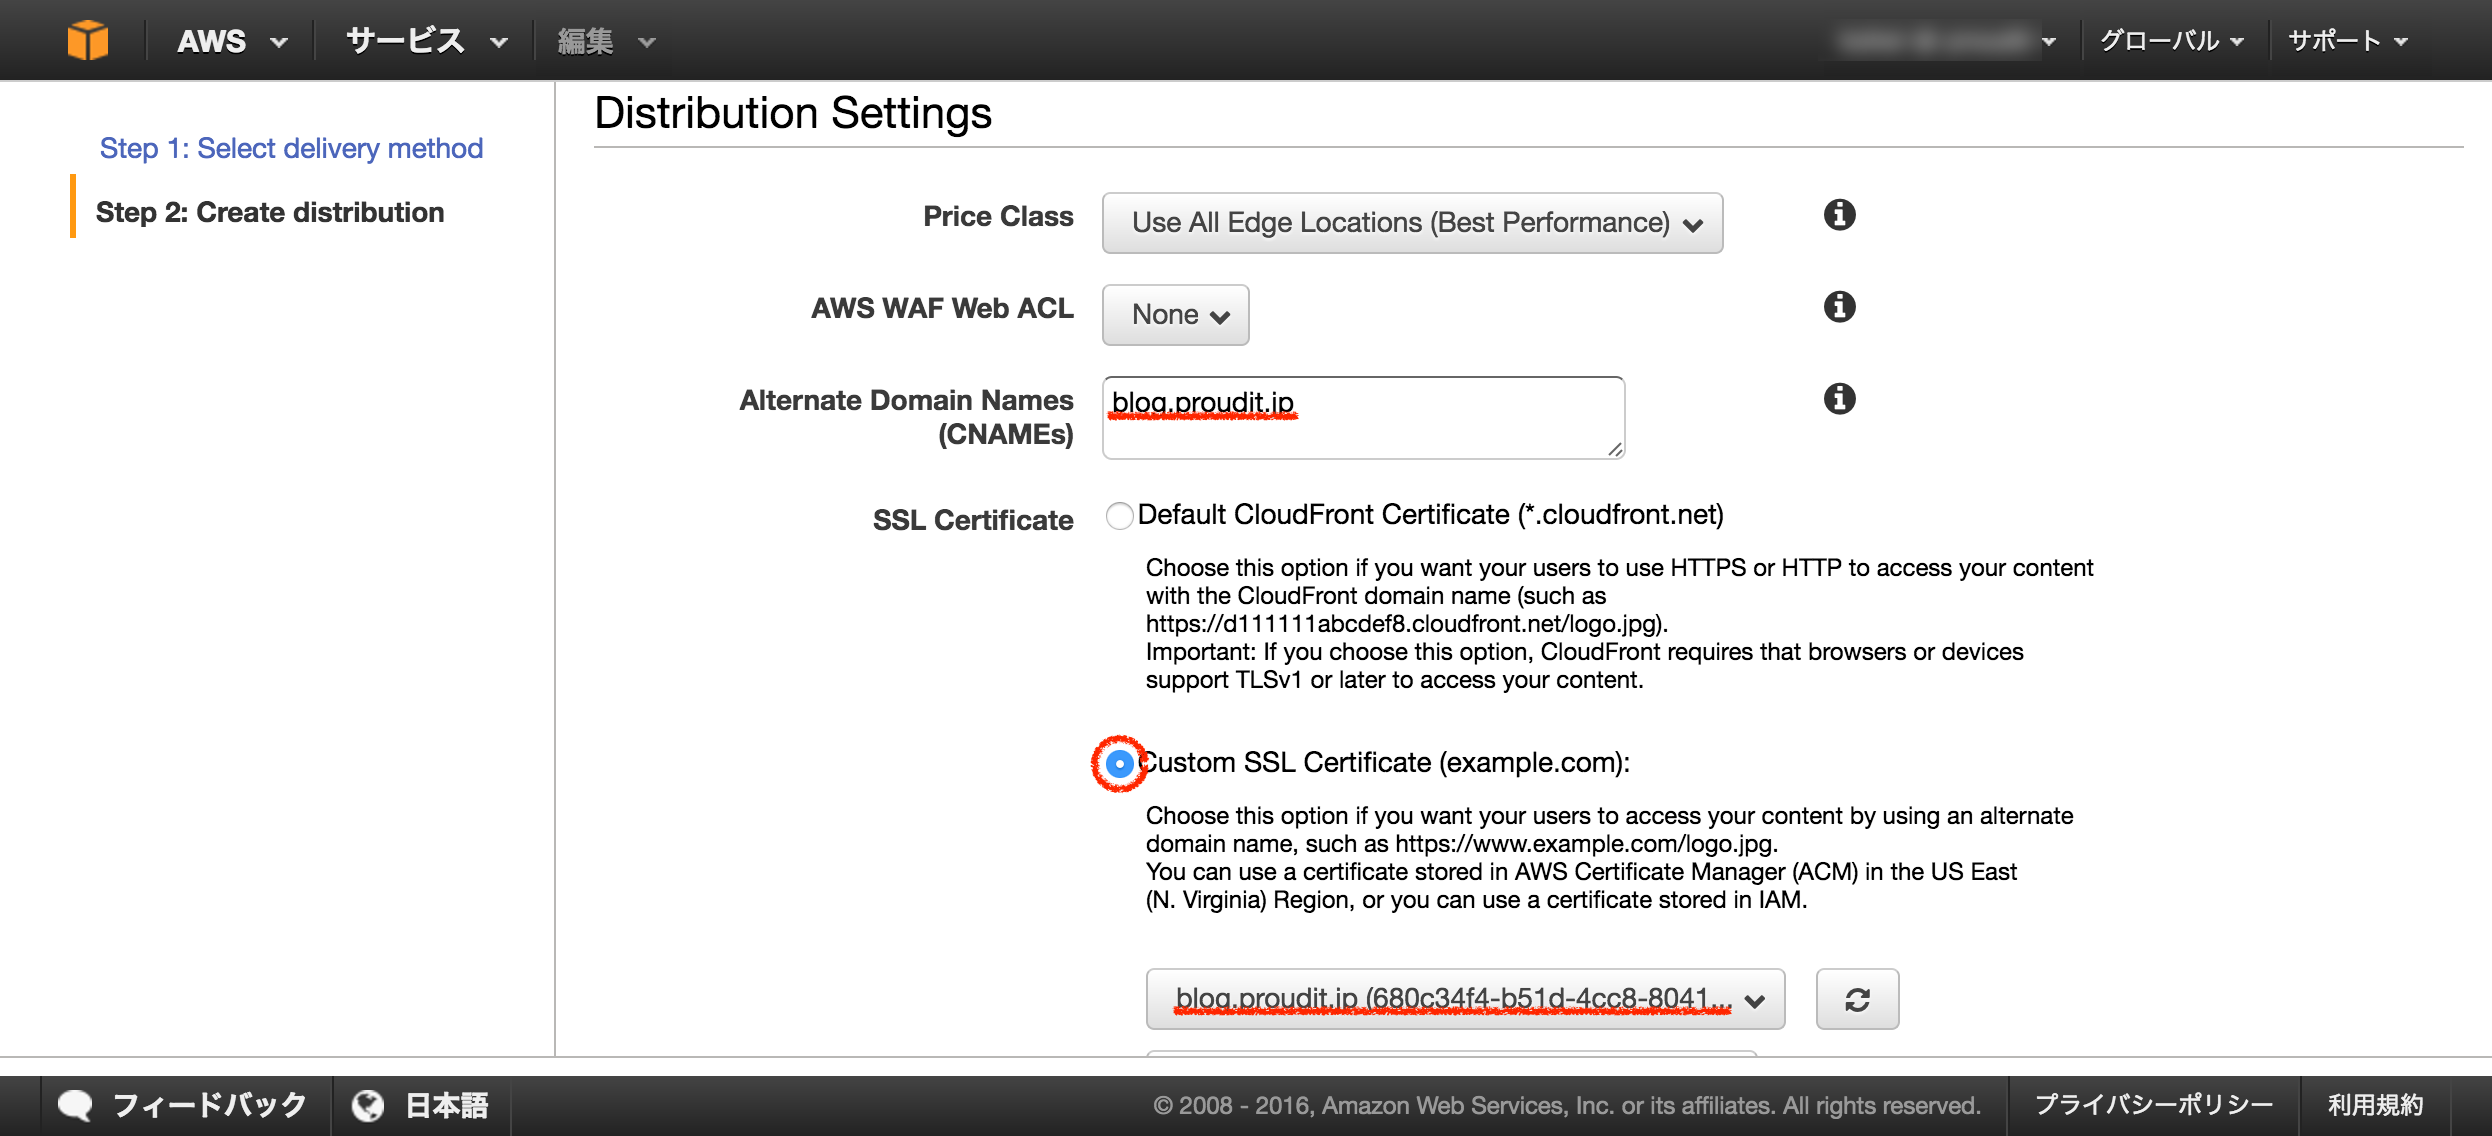The image size is (2492, 1136).
Task: Select Custom SSL Certificate radio option
Action: click(1119, 764)
